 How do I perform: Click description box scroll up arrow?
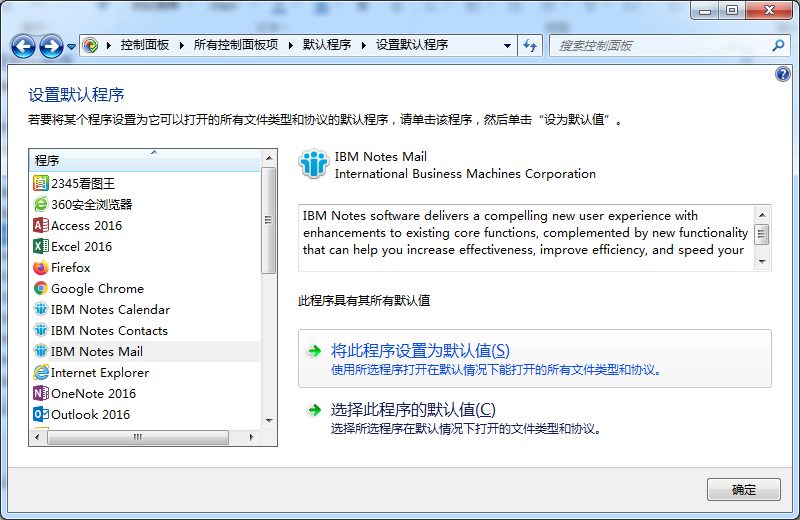(762, 215)
